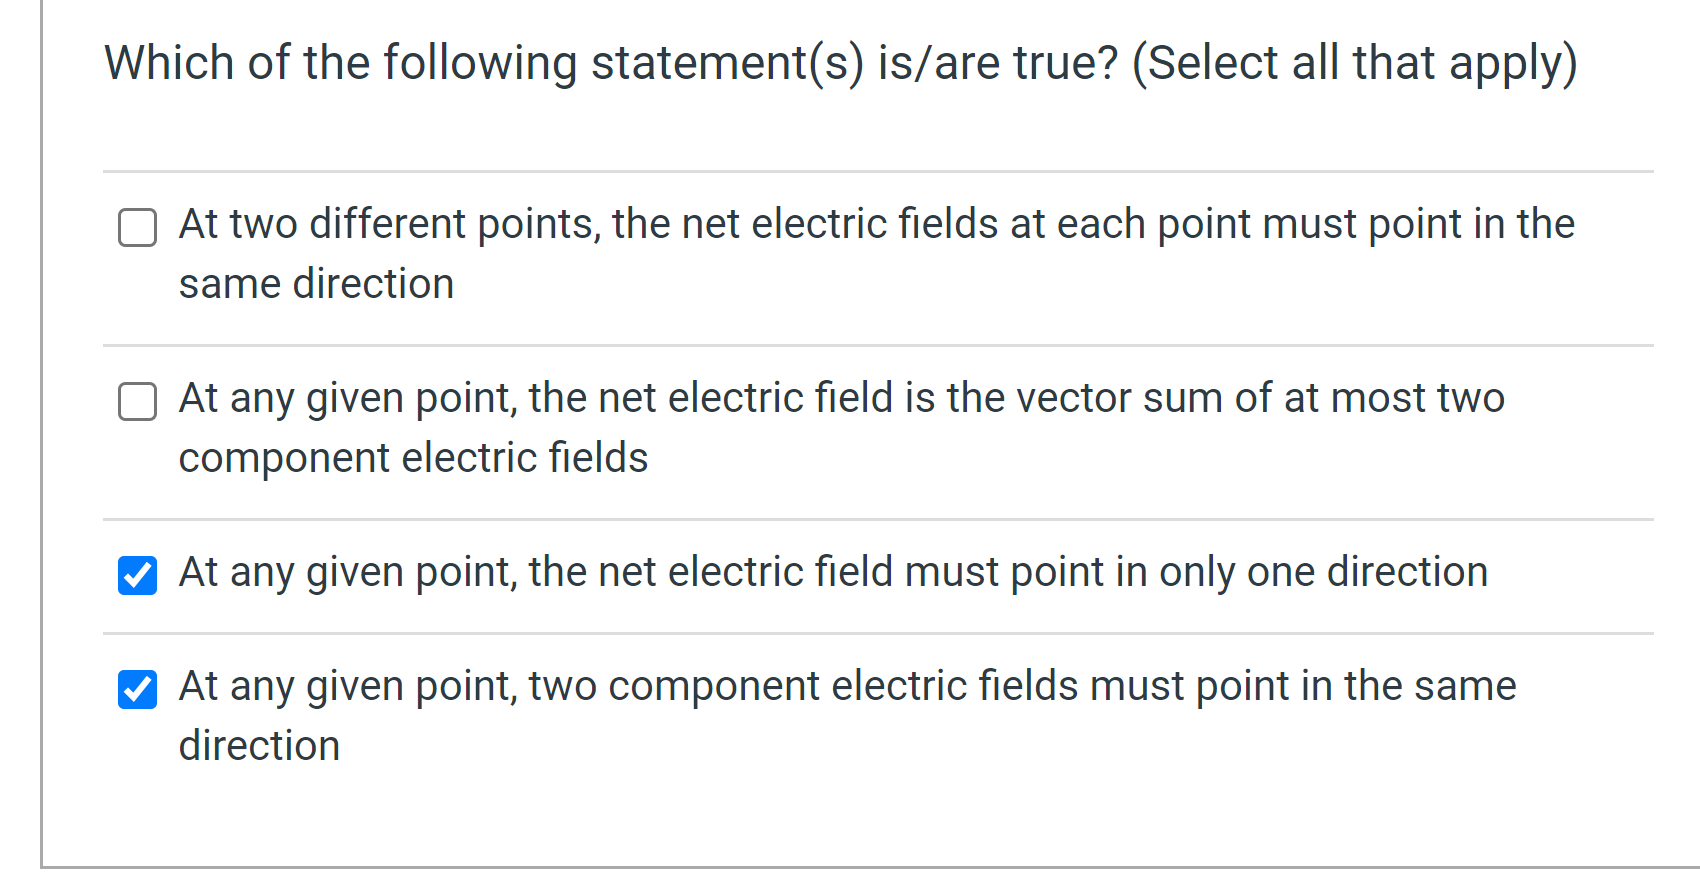Check the 'at most two component electric fields' checkbox

point(137,402)
